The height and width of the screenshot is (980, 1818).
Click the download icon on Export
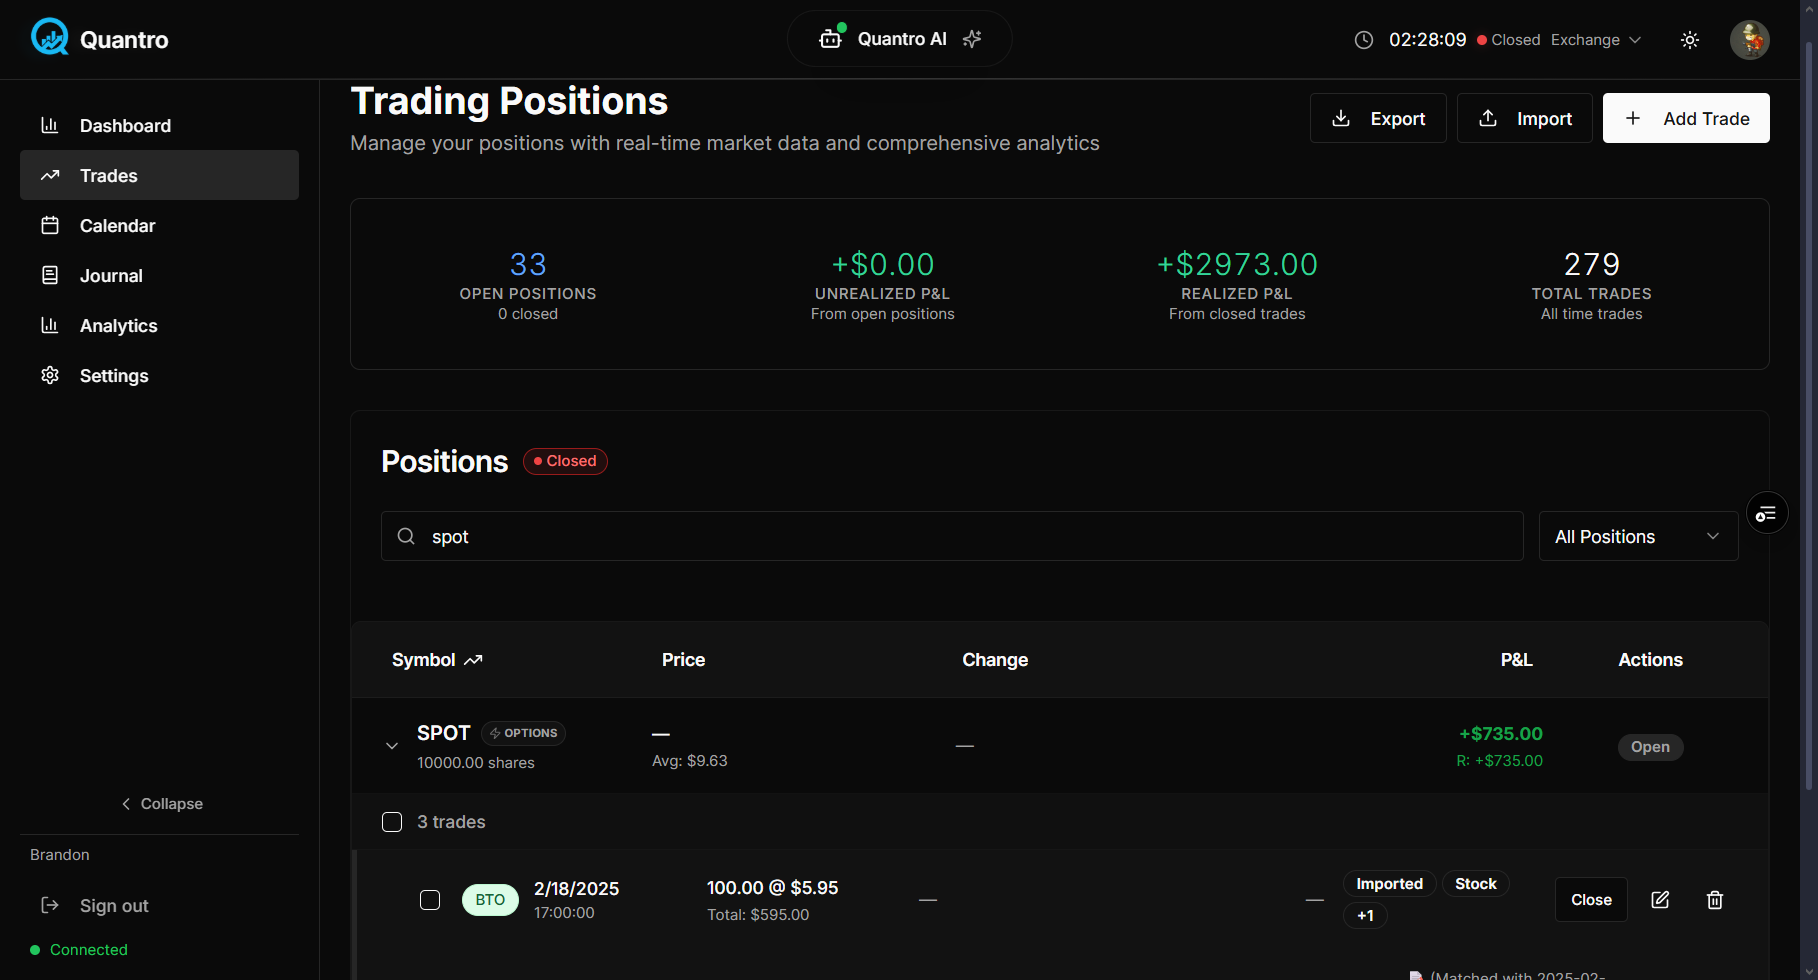click(x=1341, y=118)
